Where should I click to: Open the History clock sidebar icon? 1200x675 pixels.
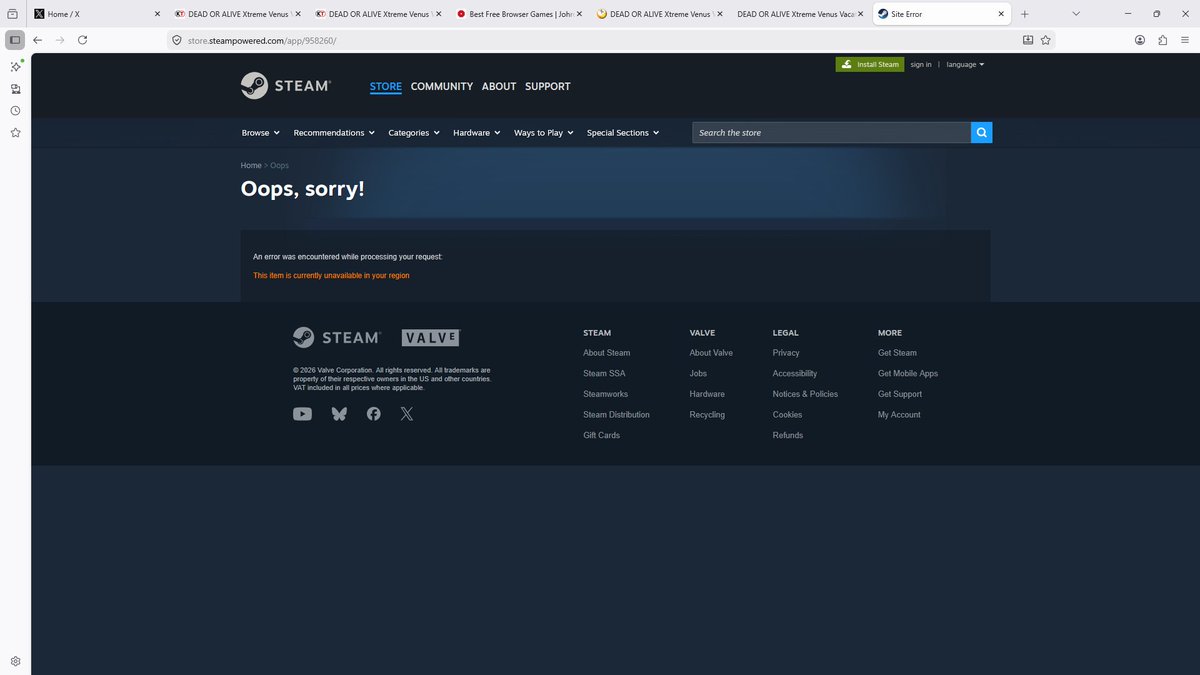pos(15,110)
